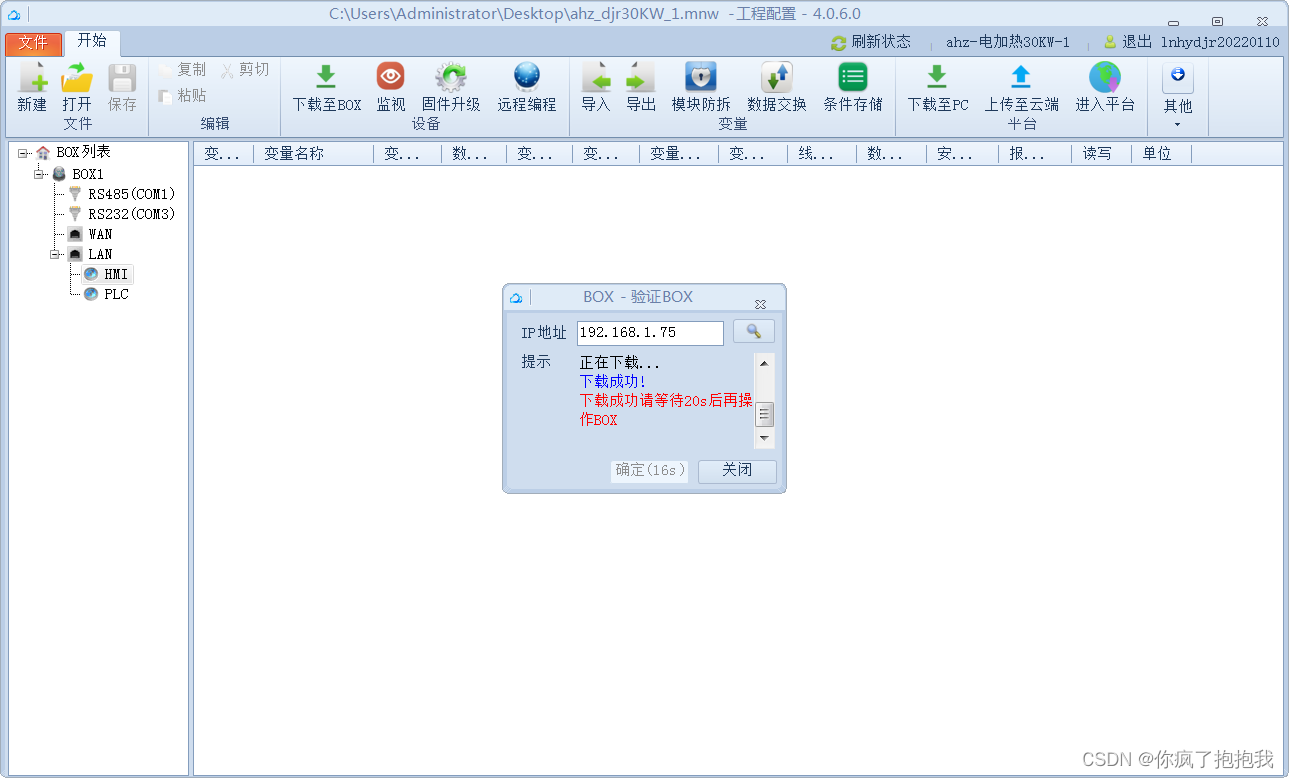1289x778 pixels.
Task: Collapse the BOX列表 root tree node
Action: [x=22, y=153]
